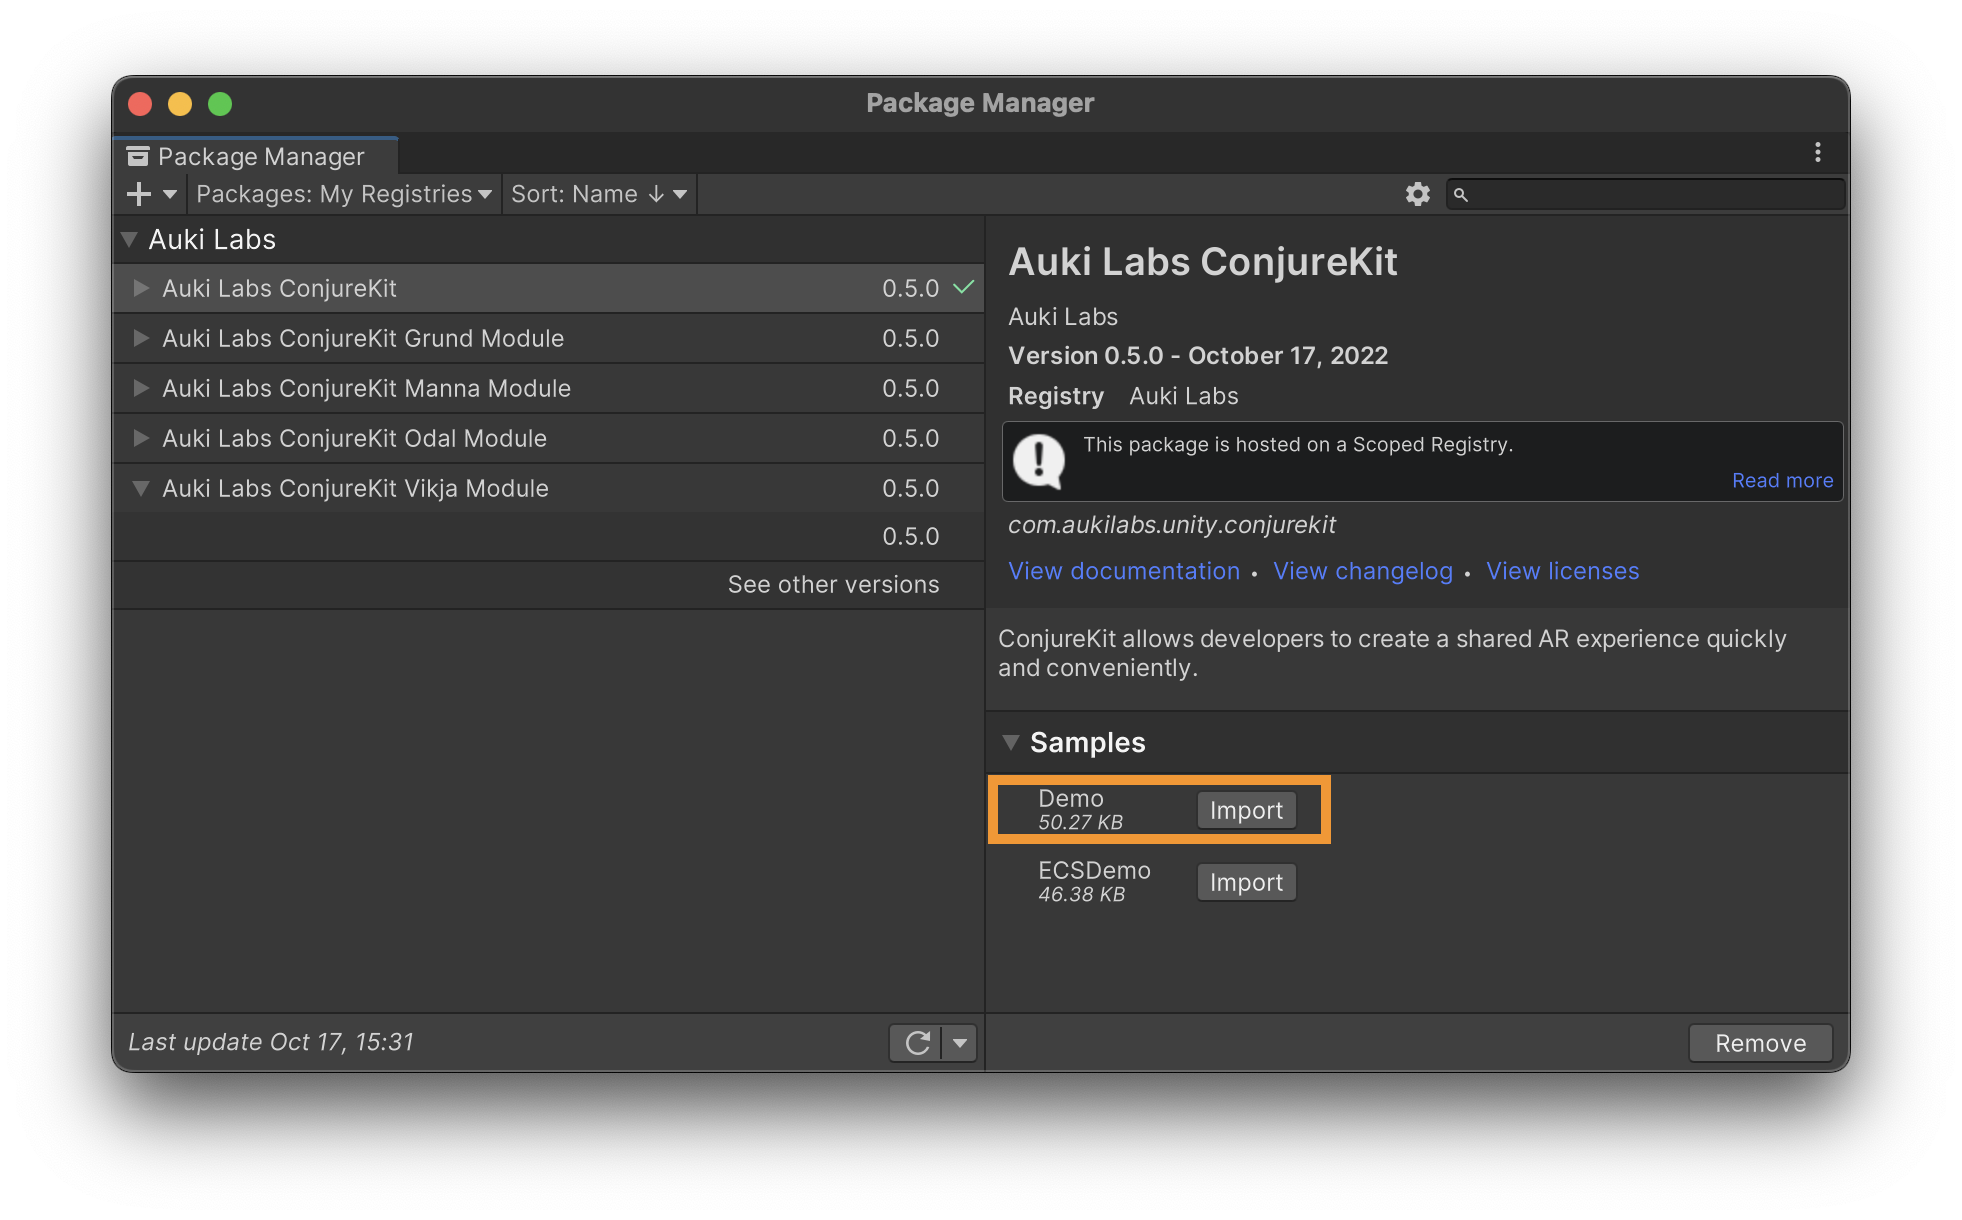Viewport: 1962px width, 1220px height.
Task: Open the Read more link
Action: coord(1782,480)
